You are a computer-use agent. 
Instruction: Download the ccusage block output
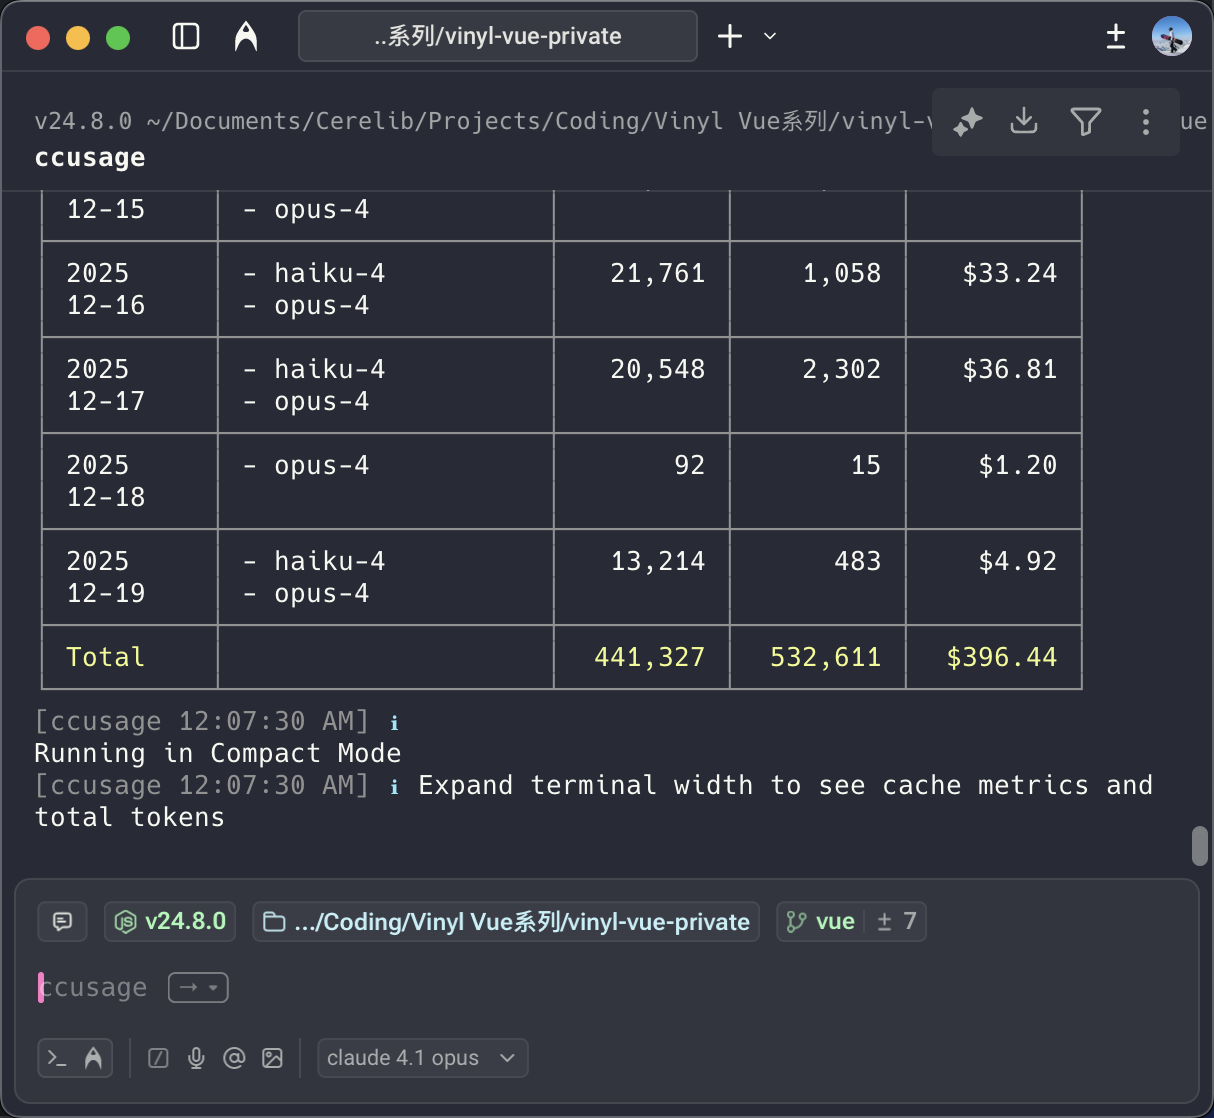point(1024,122)
